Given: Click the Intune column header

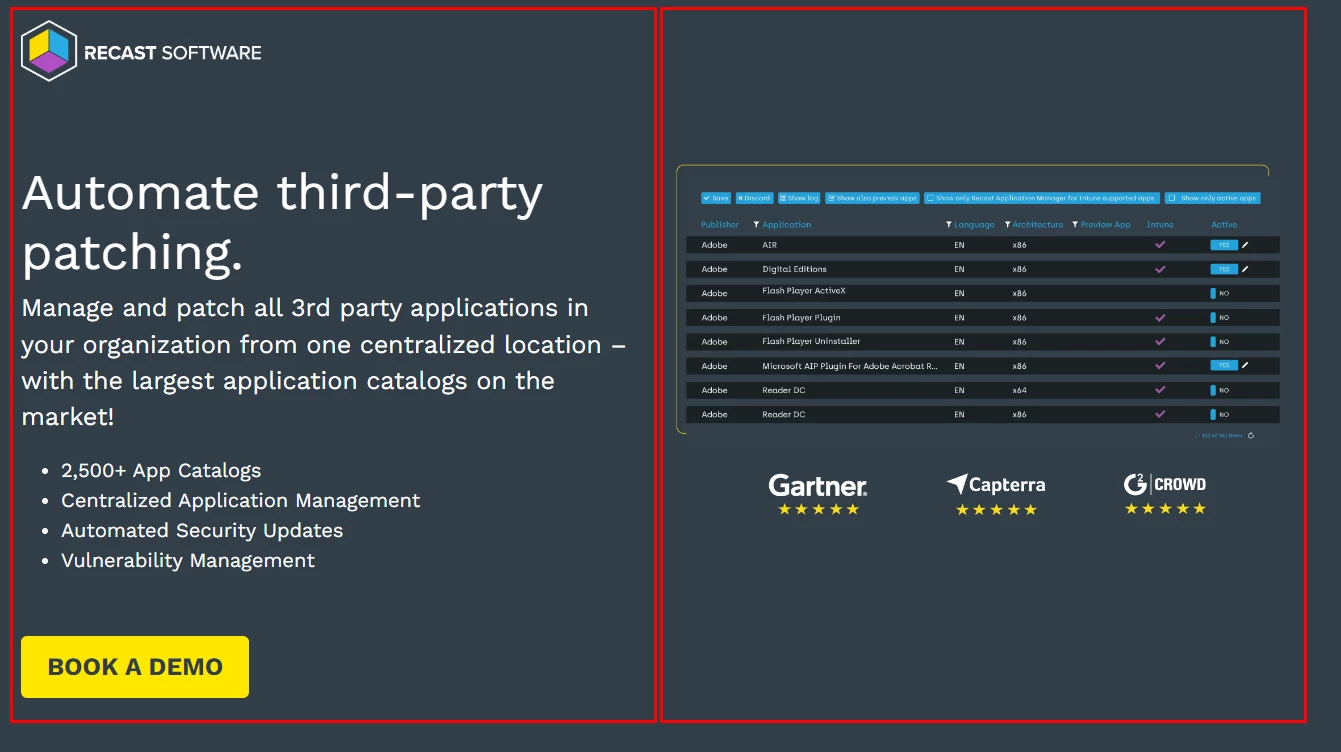Looking at the screenshot, I should (x=1160, y=225).
